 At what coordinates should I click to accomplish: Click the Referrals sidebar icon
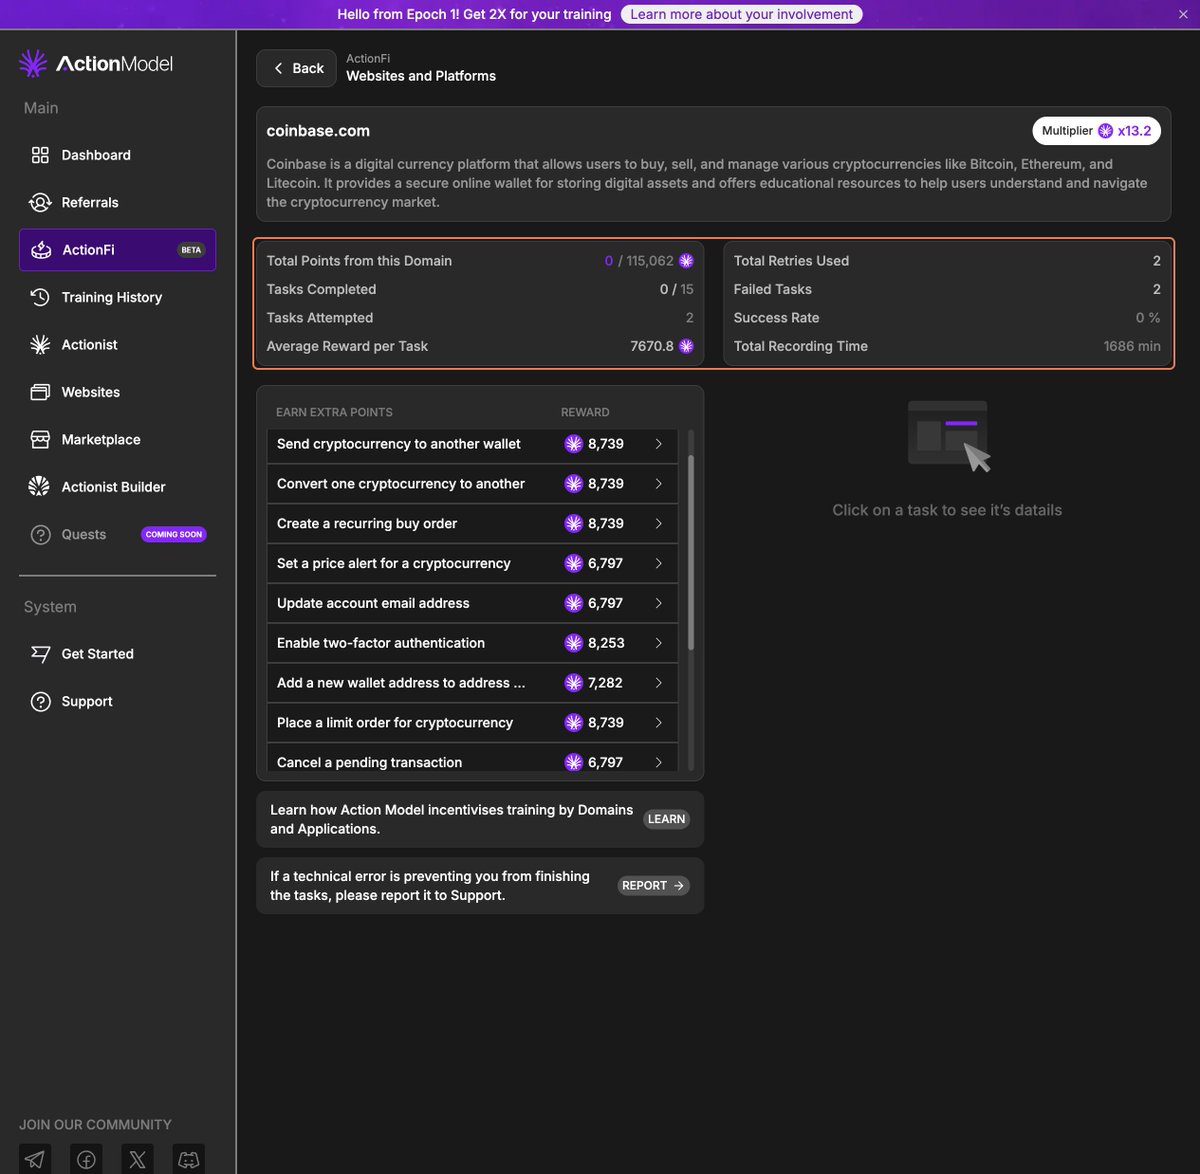tap(40, 202)
